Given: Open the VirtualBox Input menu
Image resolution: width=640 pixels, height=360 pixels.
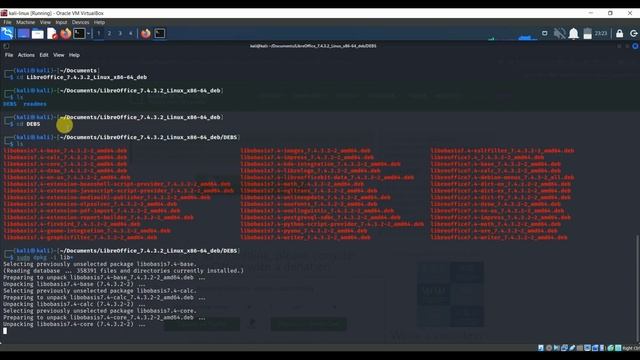Looking at the screenshot, I should point(61,22).
